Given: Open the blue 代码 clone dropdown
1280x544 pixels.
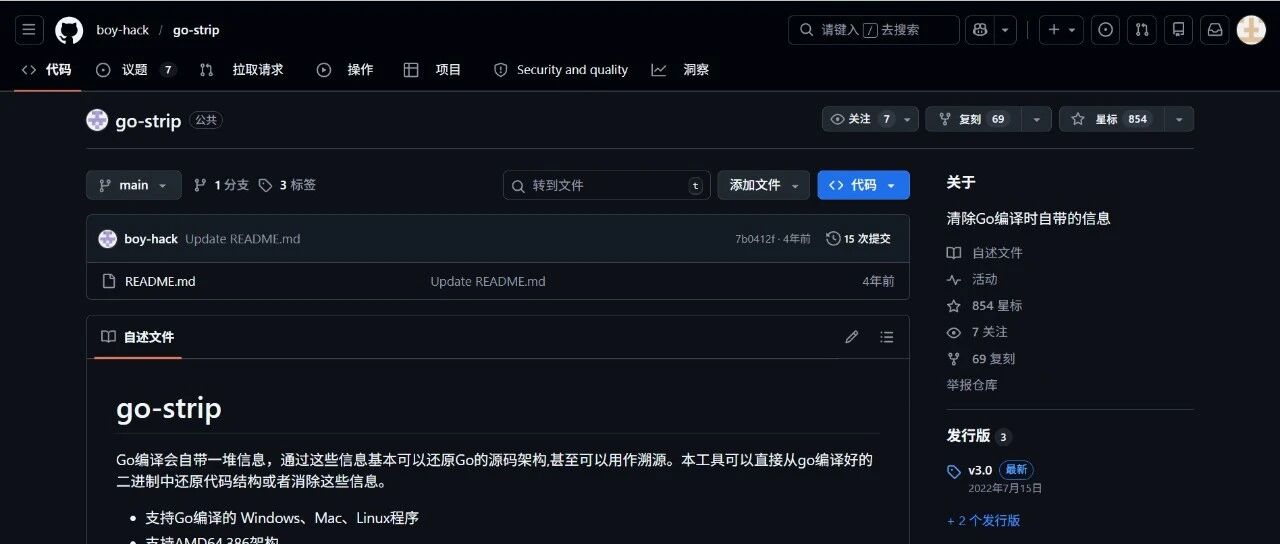Looking at the screenshot, I should 864,185.
